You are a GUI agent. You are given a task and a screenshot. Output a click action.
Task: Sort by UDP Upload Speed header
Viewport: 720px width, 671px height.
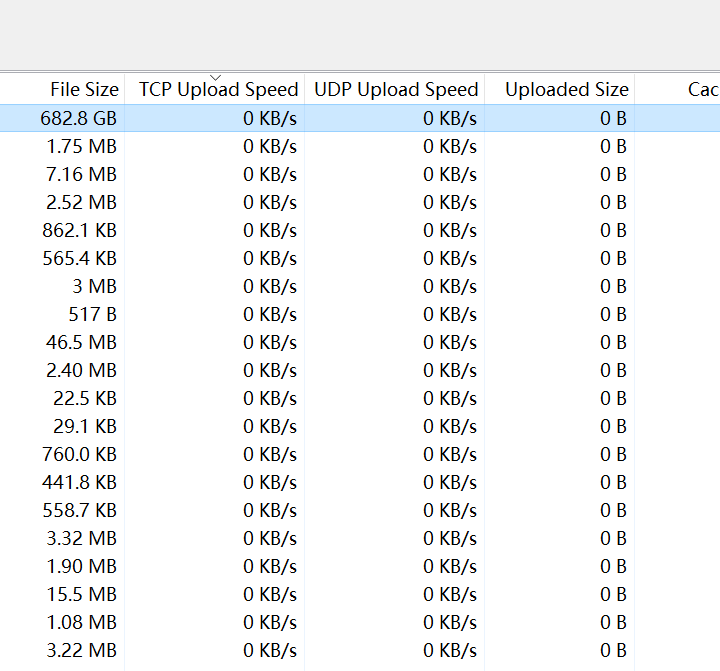[395, 89]
